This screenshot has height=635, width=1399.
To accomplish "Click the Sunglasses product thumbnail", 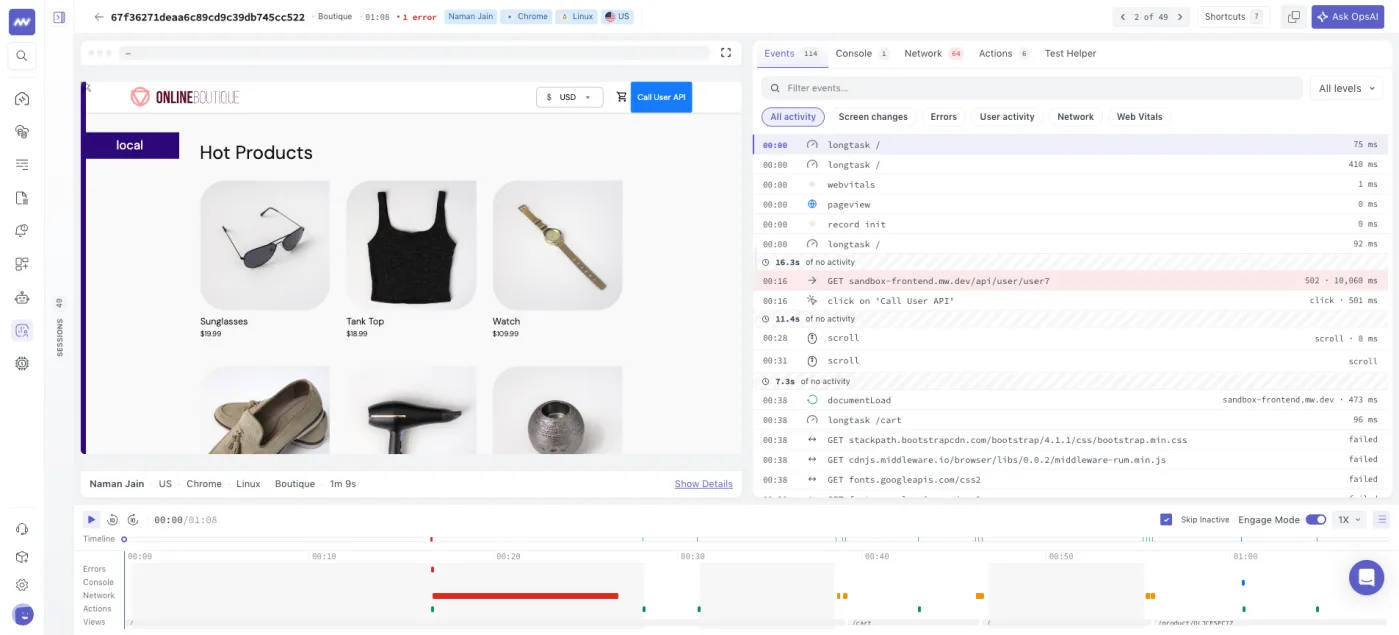I will click(x=265, y=245).
